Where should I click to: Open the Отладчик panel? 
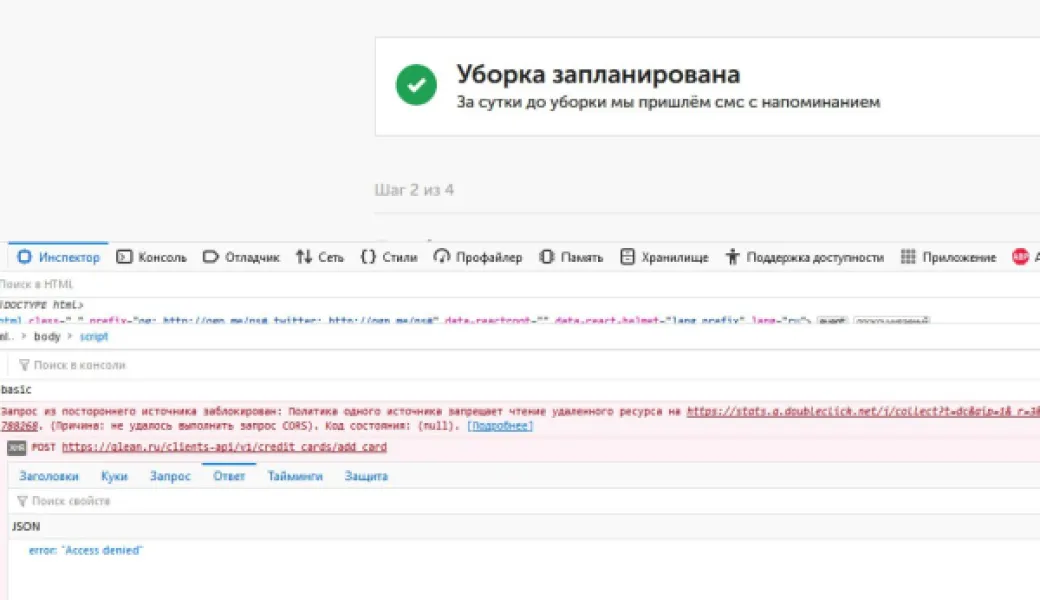pyautogui.click(x=241, y=257)
